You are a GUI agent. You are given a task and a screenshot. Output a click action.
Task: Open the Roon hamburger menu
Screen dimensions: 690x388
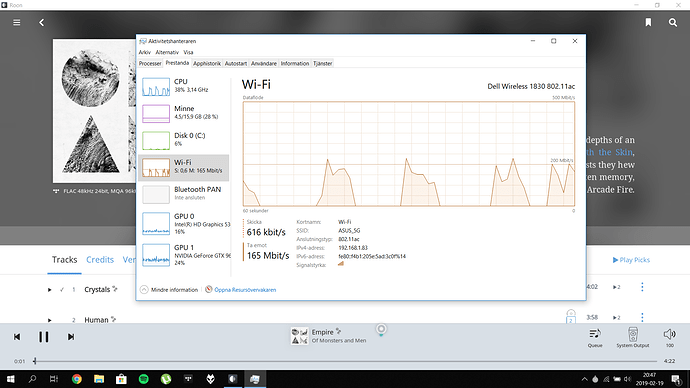(x=17, y=22)
